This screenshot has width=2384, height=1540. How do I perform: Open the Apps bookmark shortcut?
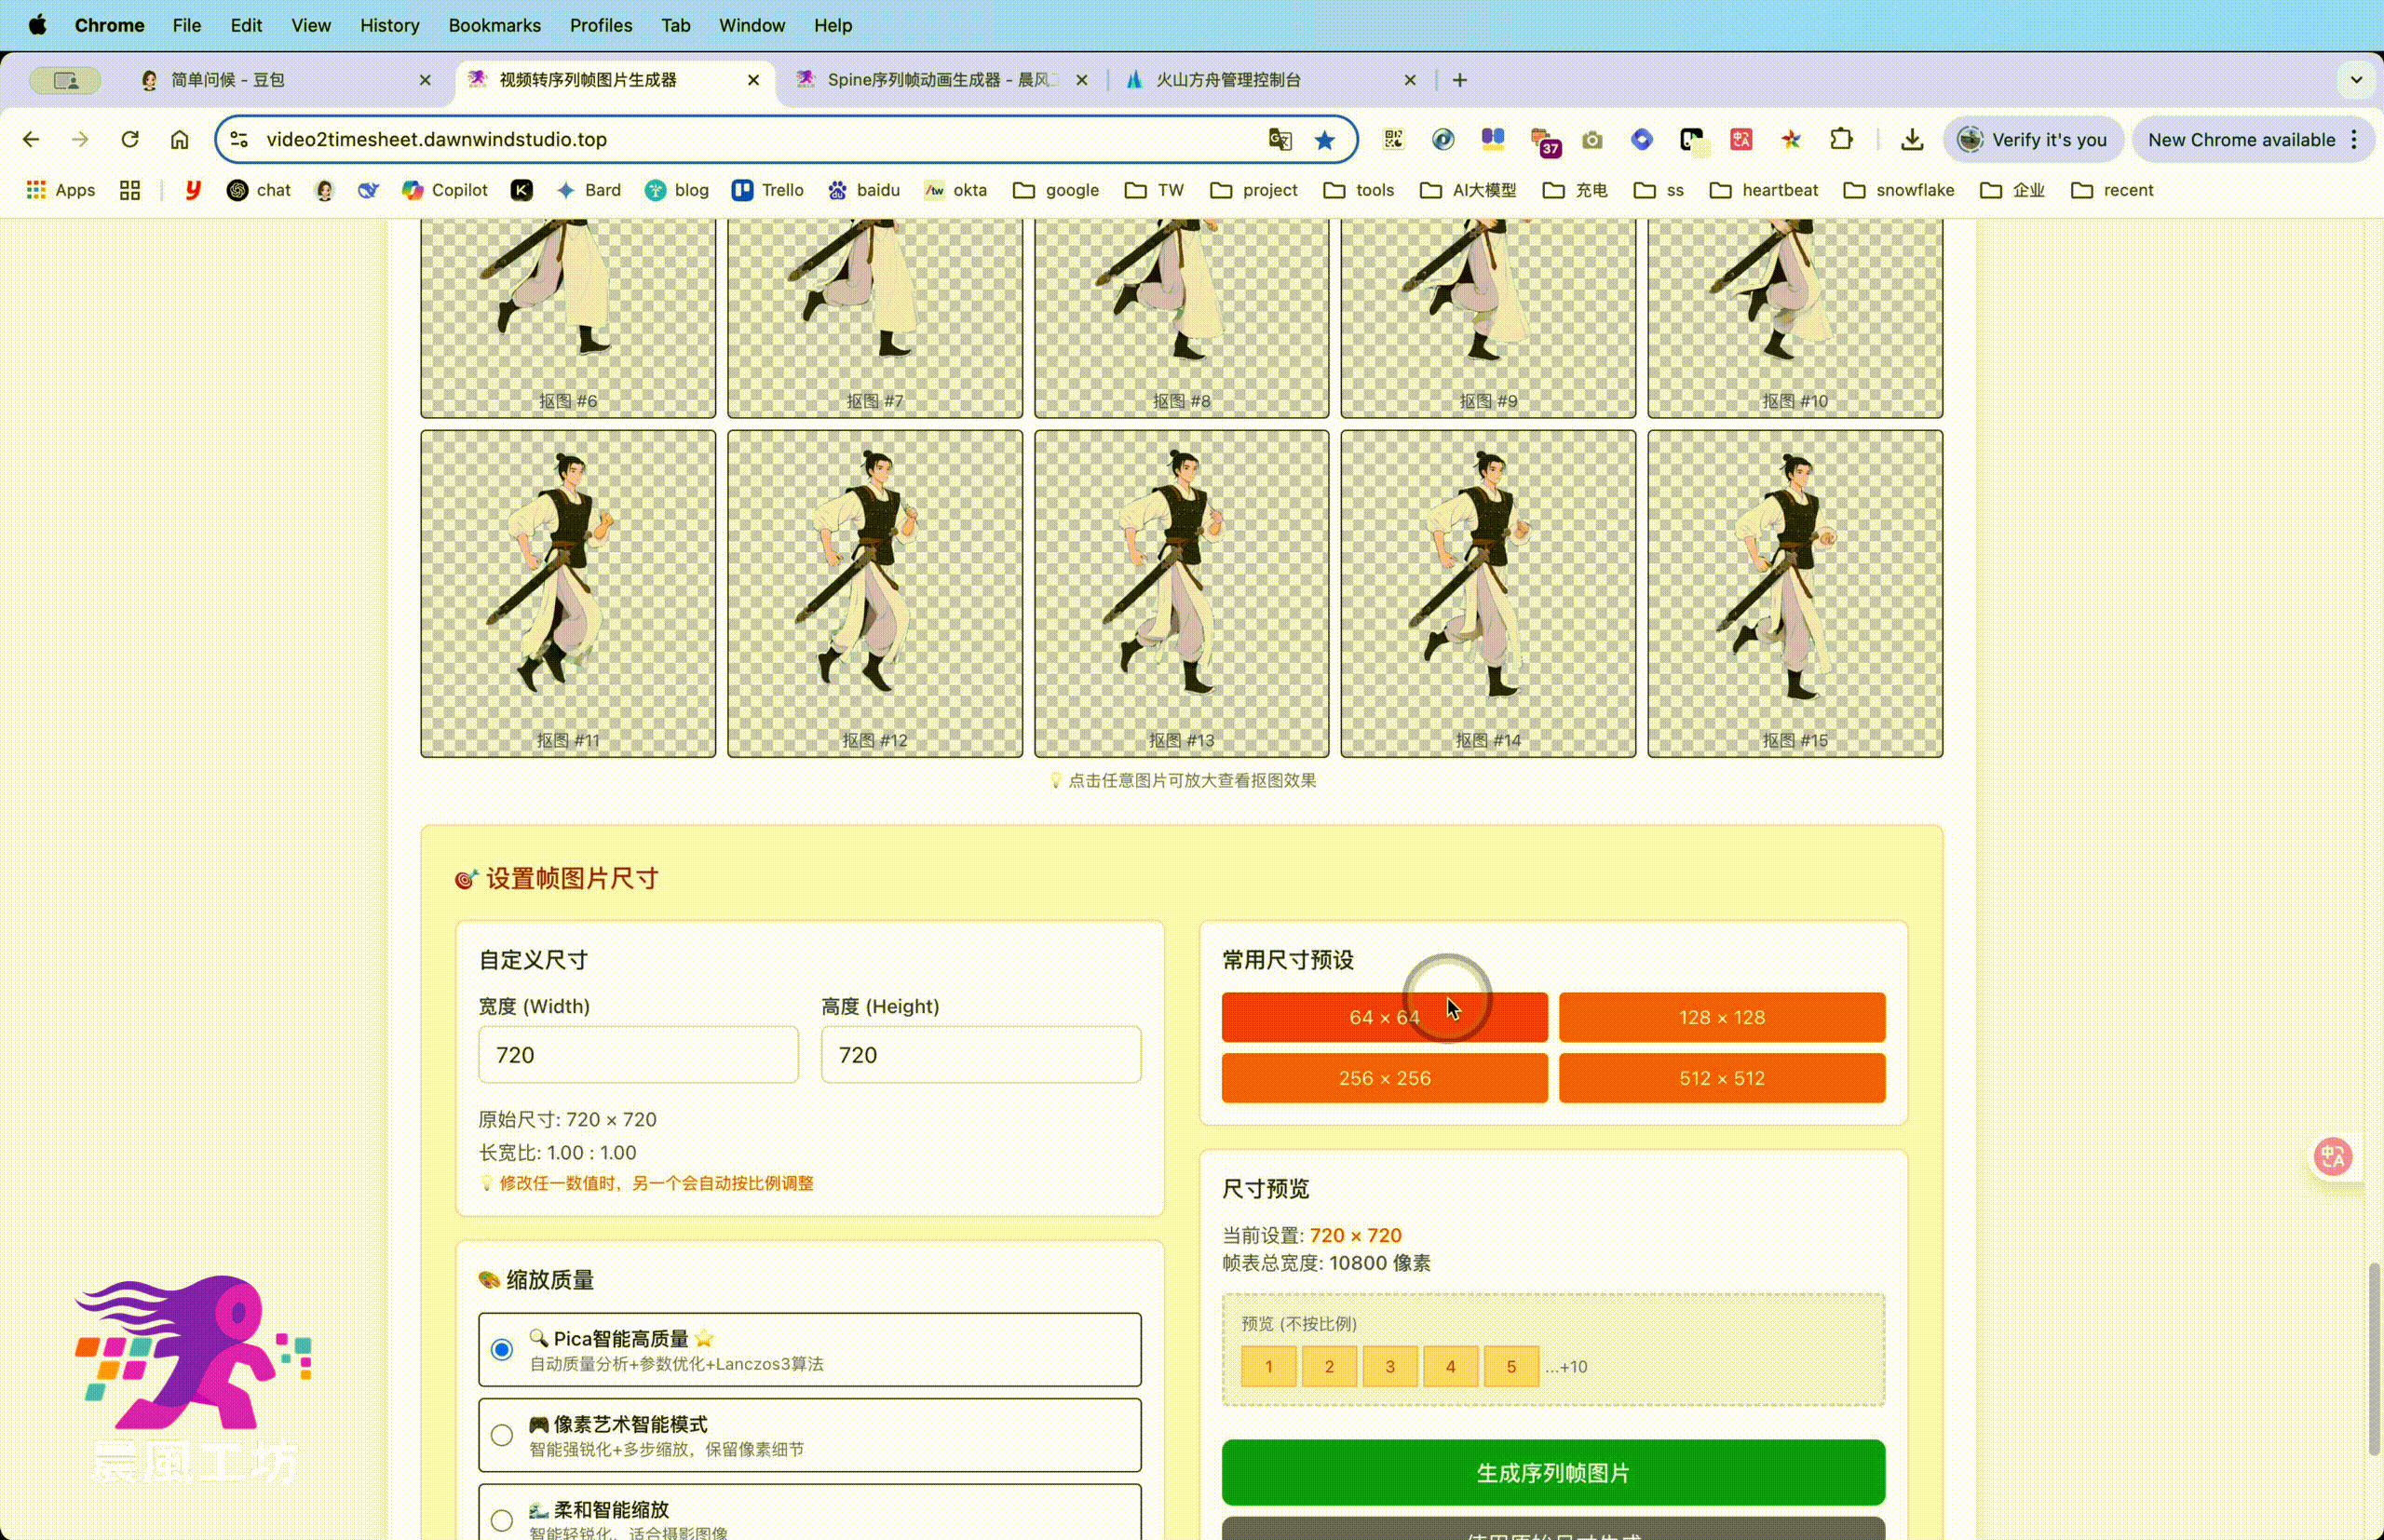coord(61,190)
